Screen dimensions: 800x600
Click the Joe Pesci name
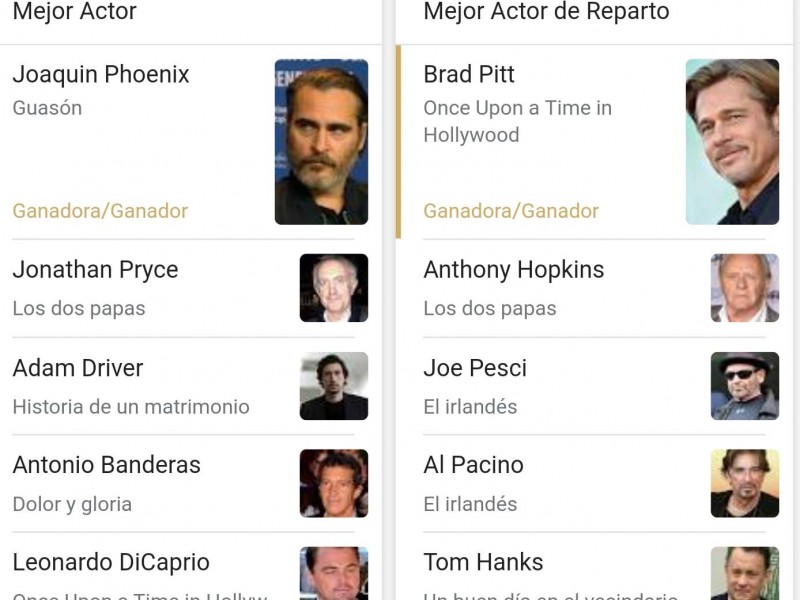click(475, 368)
